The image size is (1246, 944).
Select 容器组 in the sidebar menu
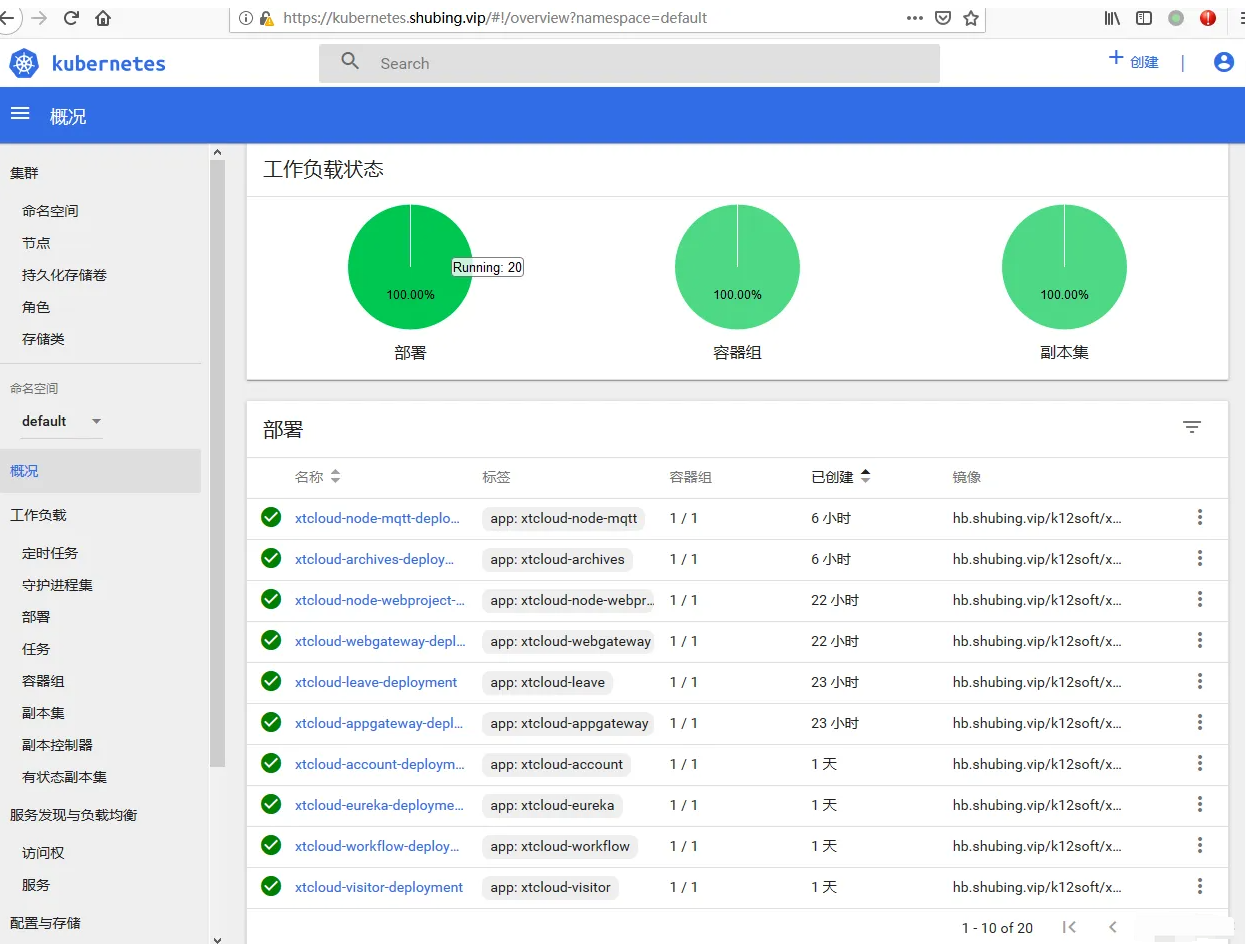[43, 681]
